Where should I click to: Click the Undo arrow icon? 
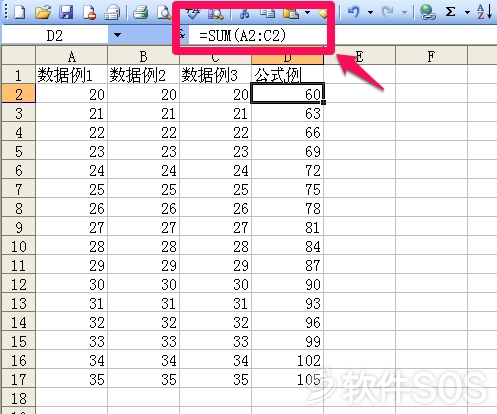(x=354, y=13)
